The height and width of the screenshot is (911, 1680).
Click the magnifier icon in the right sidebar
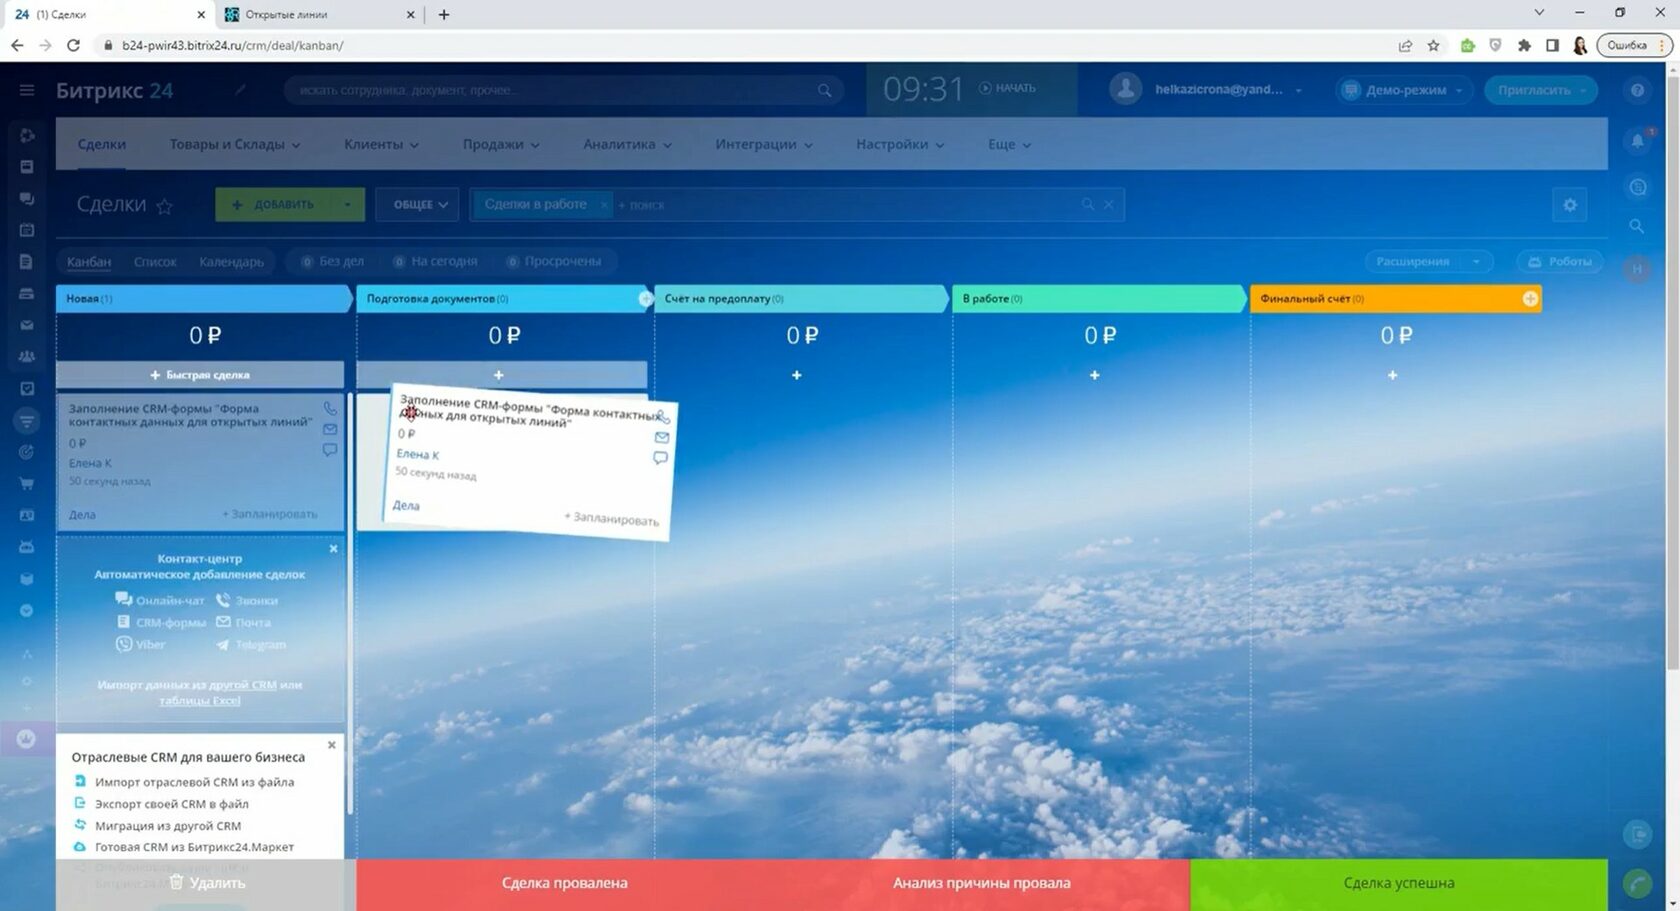point(1637,227)
